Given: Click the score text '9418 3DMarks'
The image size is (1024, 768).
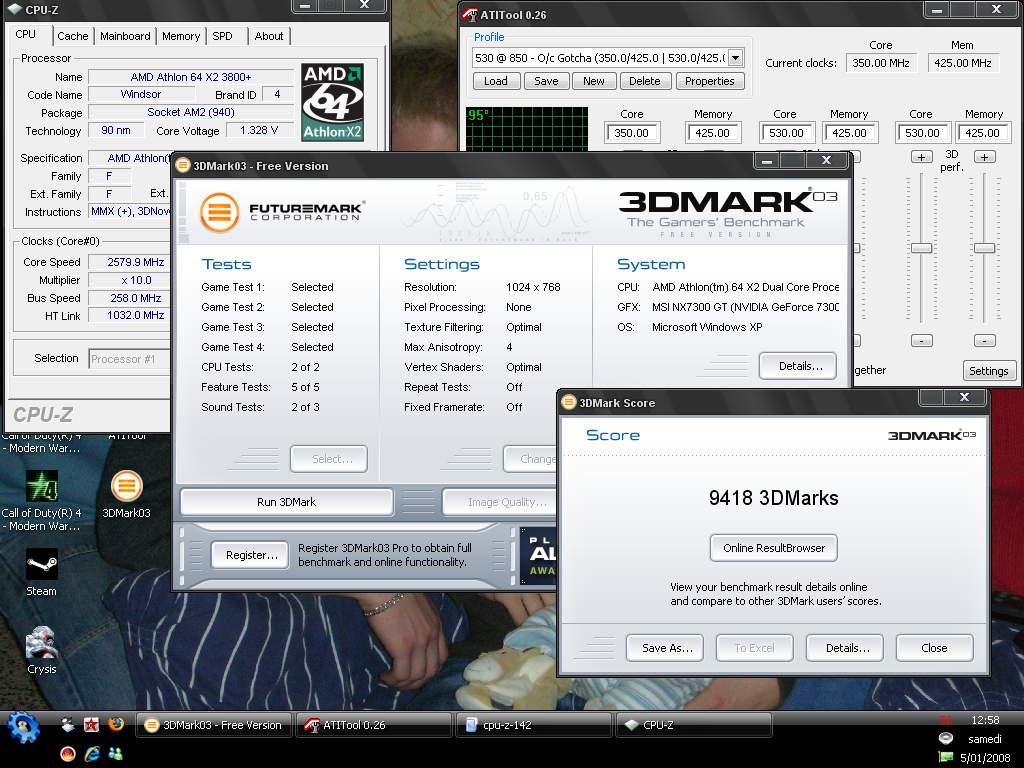Looking at the screenshot, I should (774, 498).
